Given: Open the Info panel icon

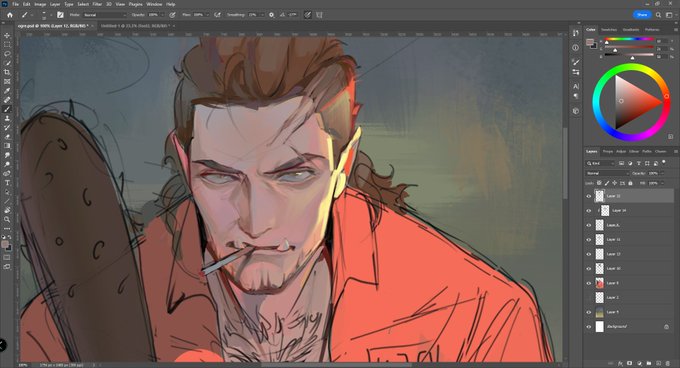Looking at the screenshot, I should click(575, 48).
